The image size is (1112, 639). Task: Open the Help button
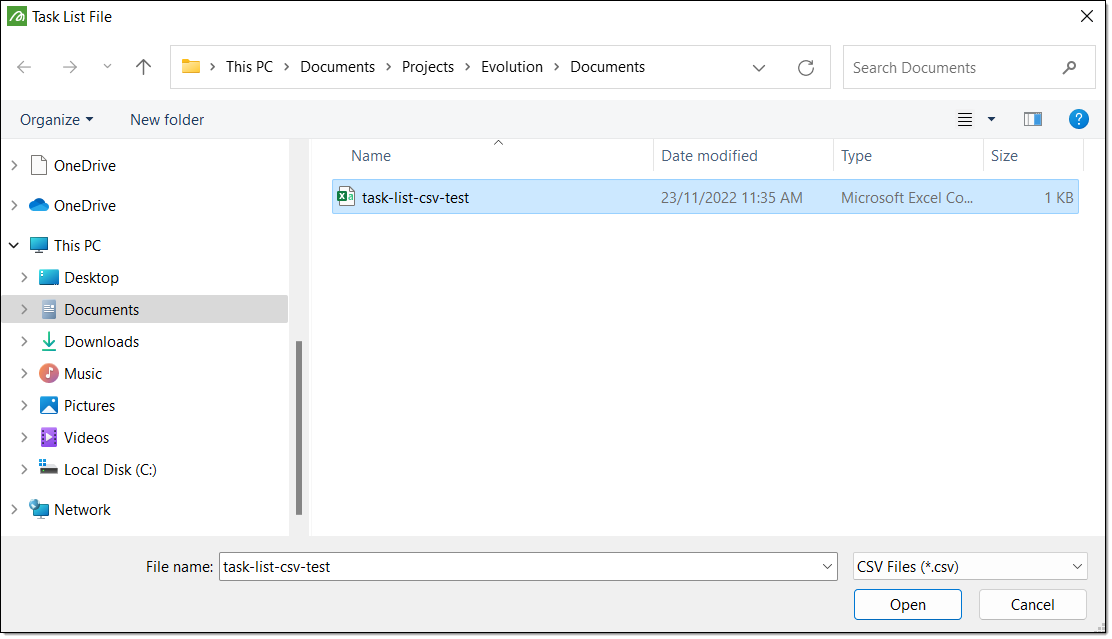1078,119
